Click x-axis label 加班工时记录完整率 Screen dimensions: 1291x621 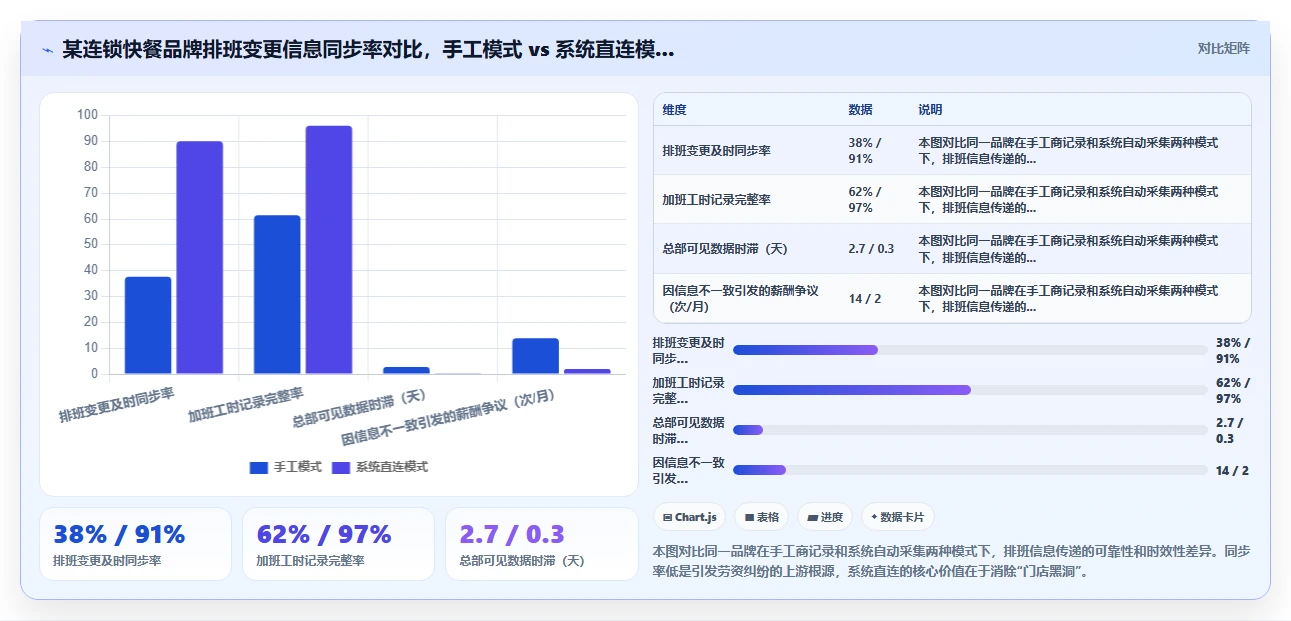[246, 404]
